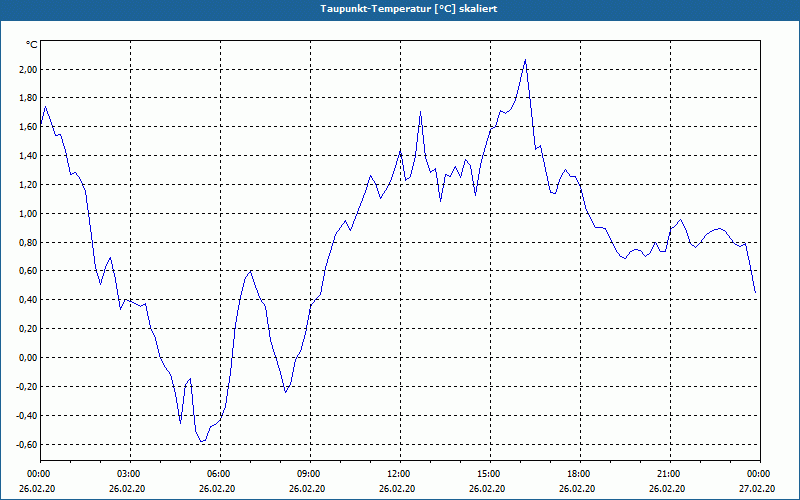Click the 18:00 time label

(x=580, y=474)
